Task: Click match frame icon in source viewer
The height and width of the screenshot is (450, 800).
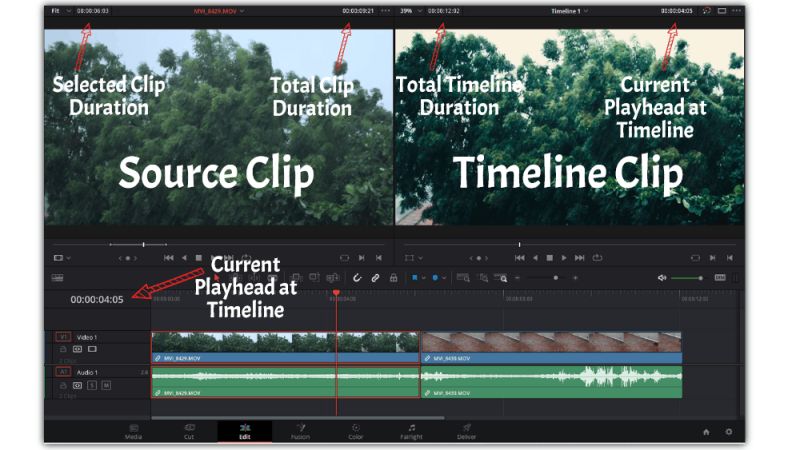Action: point(344,258)
